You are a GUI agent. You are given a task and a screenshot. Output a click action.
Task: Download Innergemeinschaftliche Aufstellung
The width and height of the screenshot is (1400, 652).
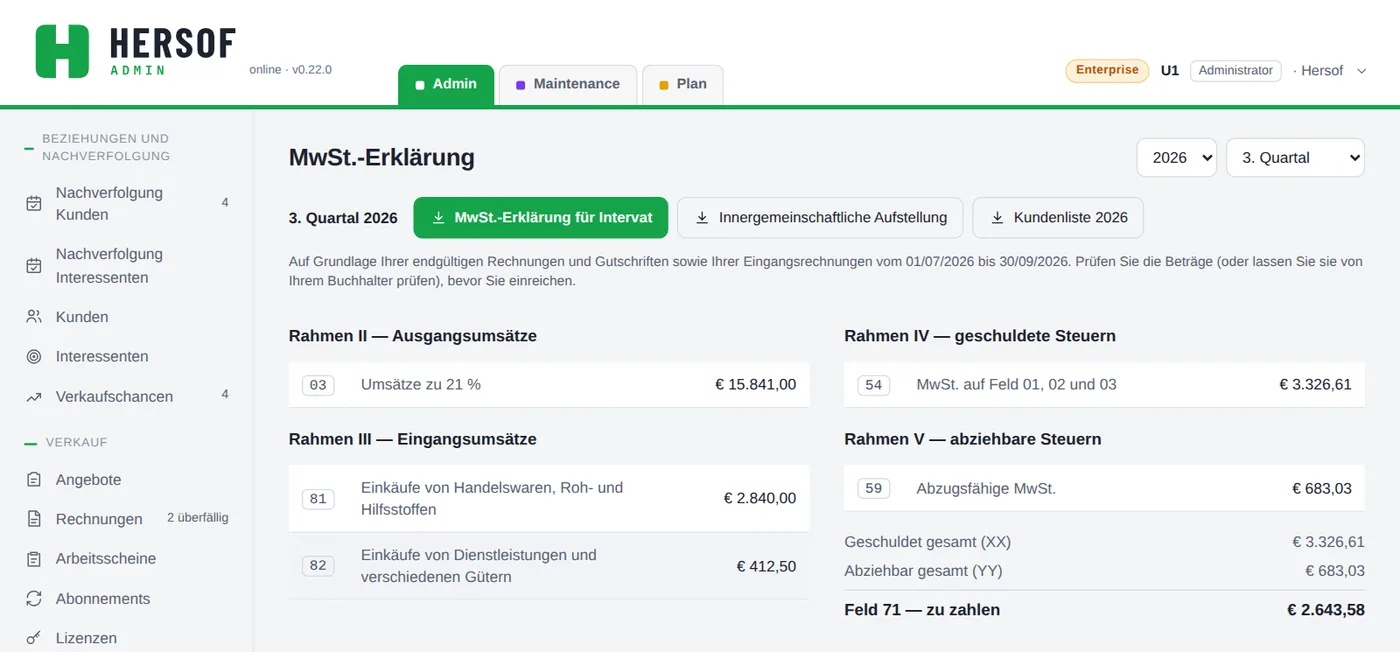click(x=820, y=217)
